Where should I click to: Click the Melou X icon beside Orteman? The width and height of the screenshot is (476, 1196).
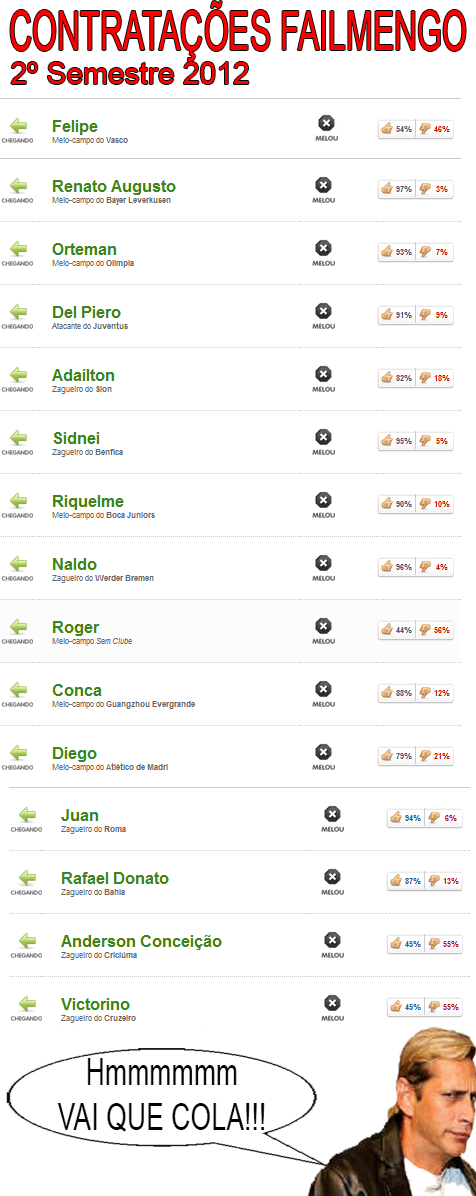[x=323, y=248]
